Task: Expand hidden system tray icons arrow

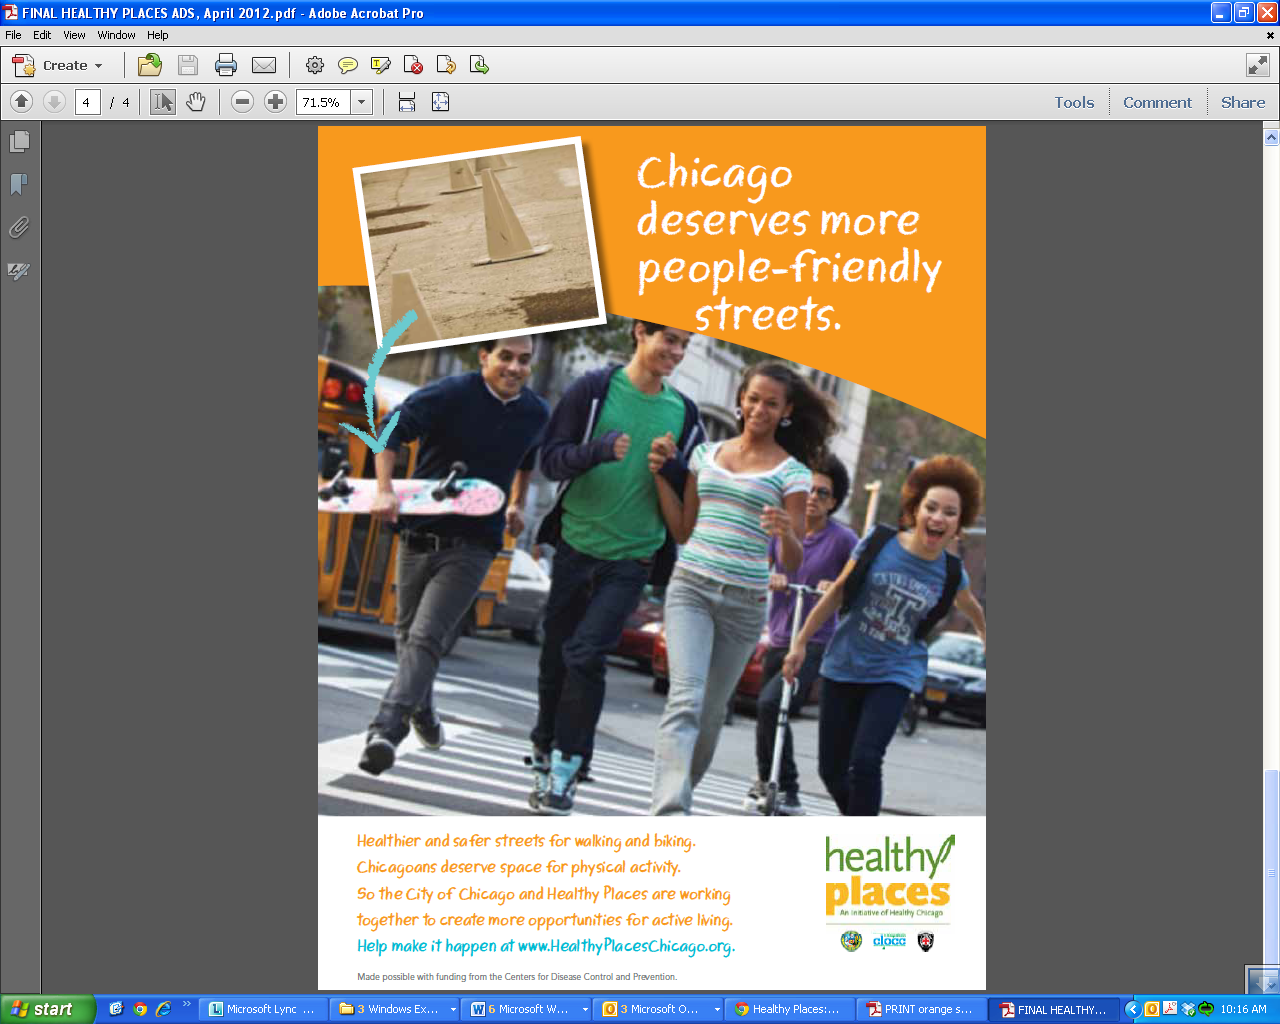Action: [x=1133, y=1009]
